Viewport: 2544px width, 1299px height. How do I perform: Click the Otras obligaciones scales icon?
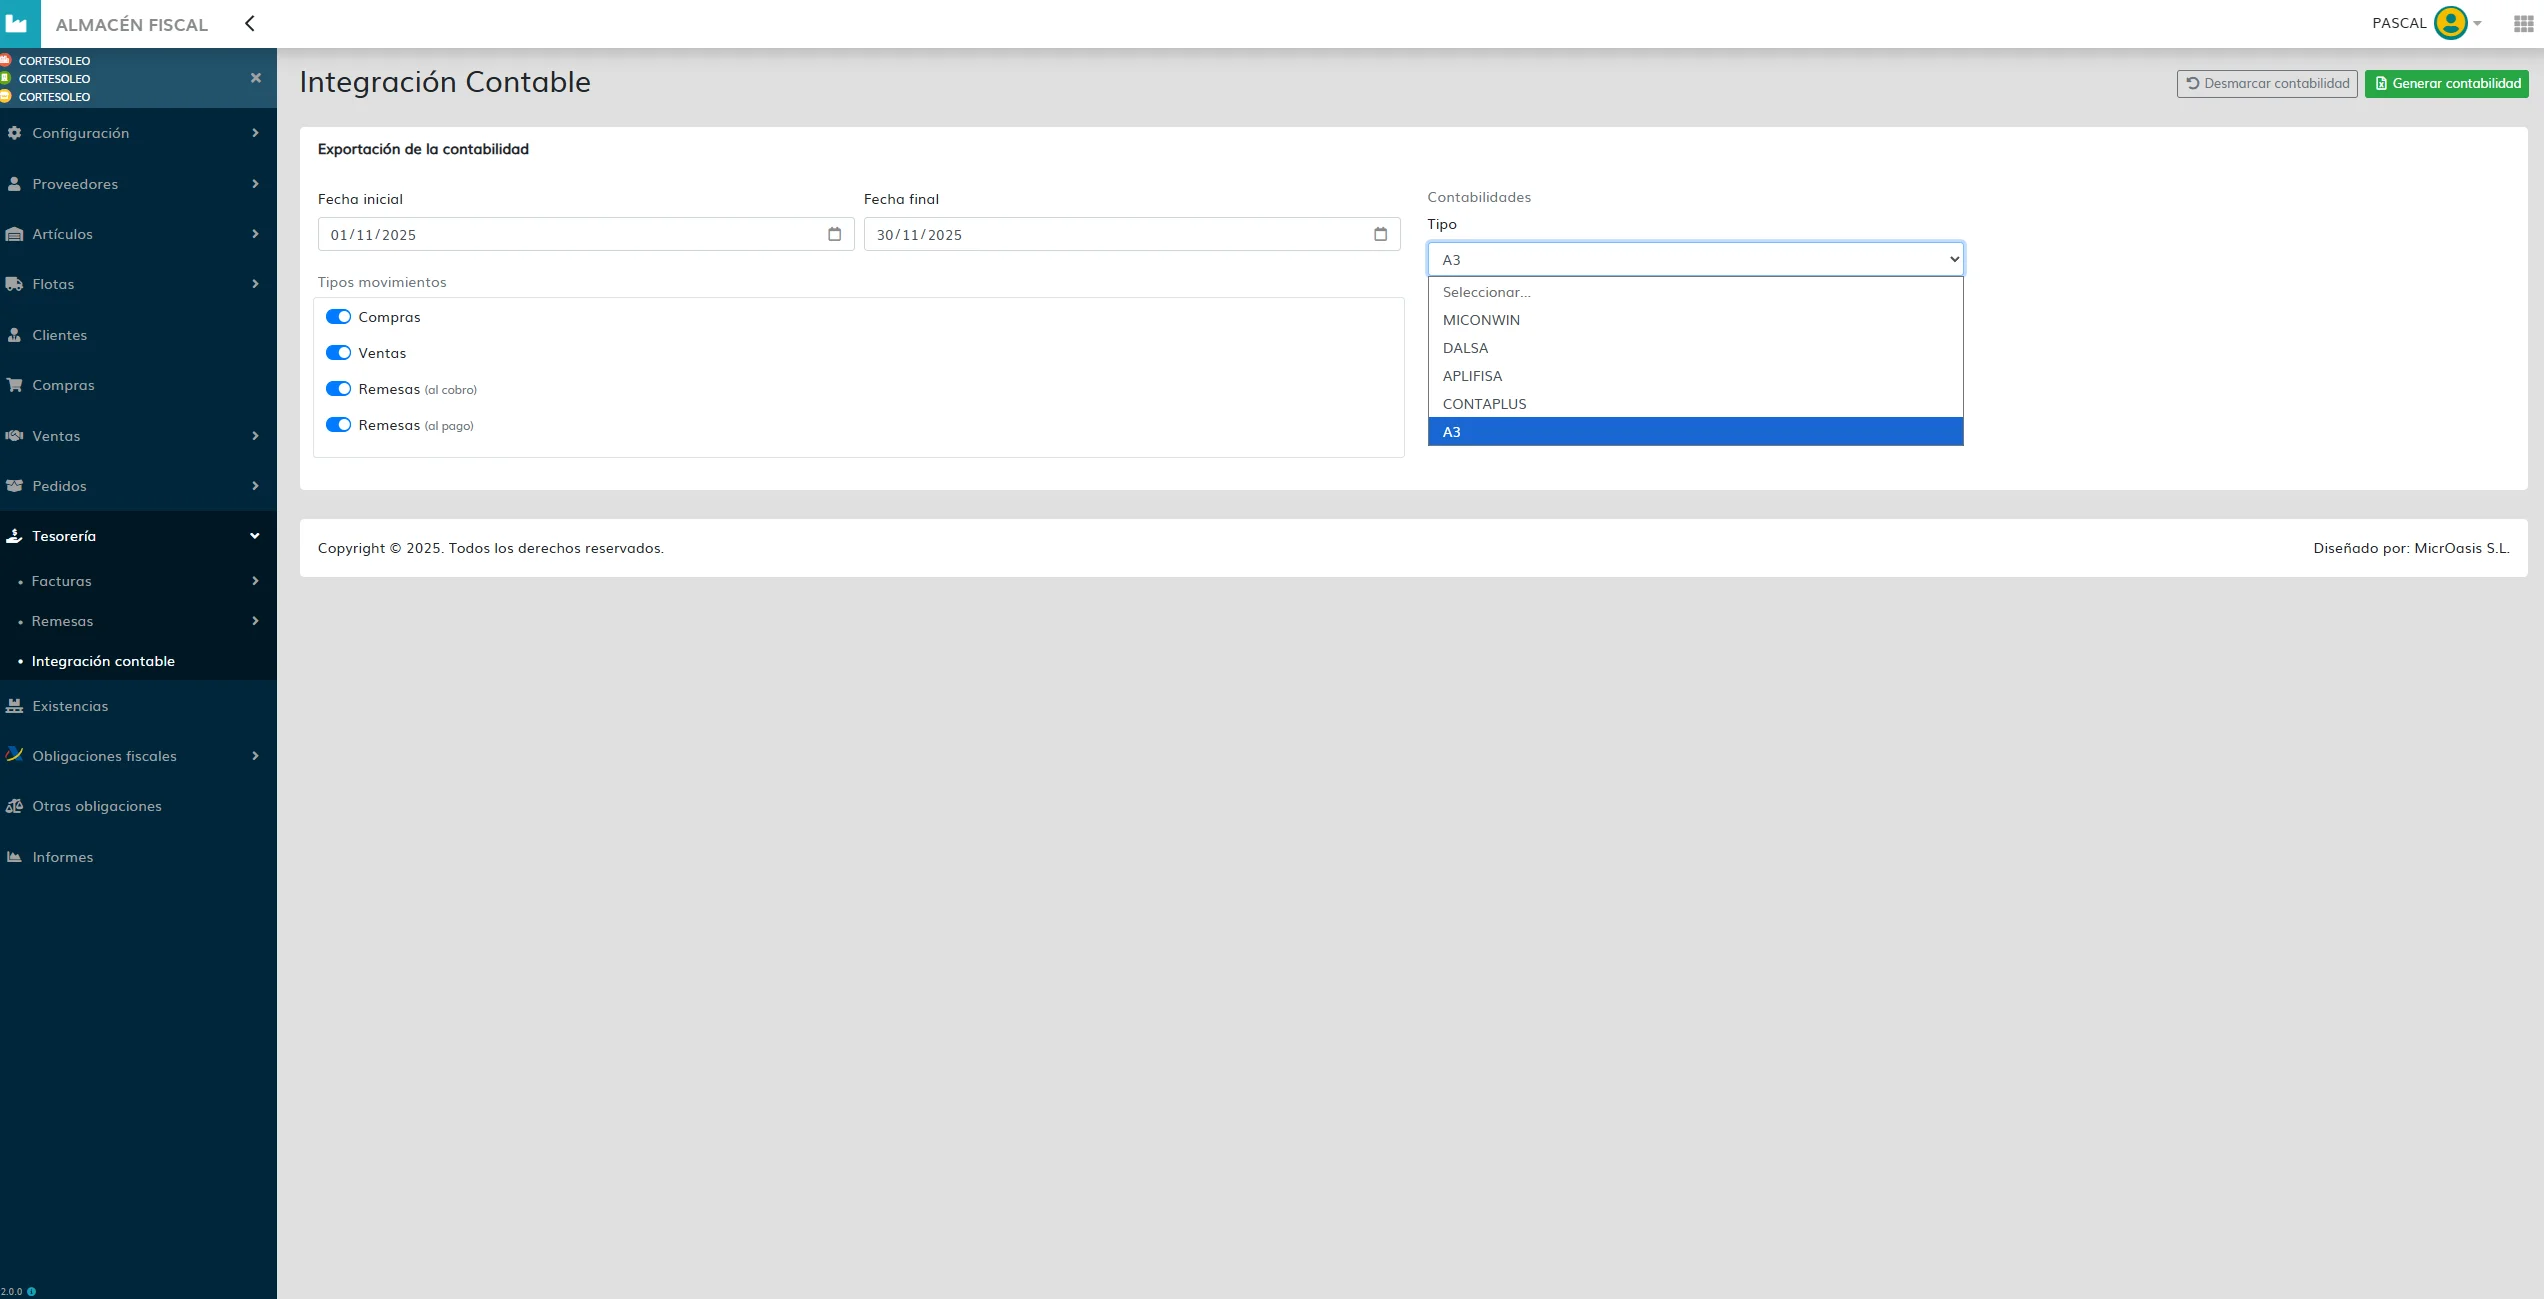[x=14, y=806]
